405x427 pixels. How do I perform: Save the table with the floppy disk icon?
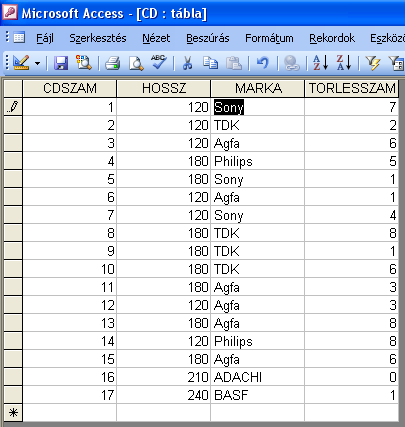(61, 63)
